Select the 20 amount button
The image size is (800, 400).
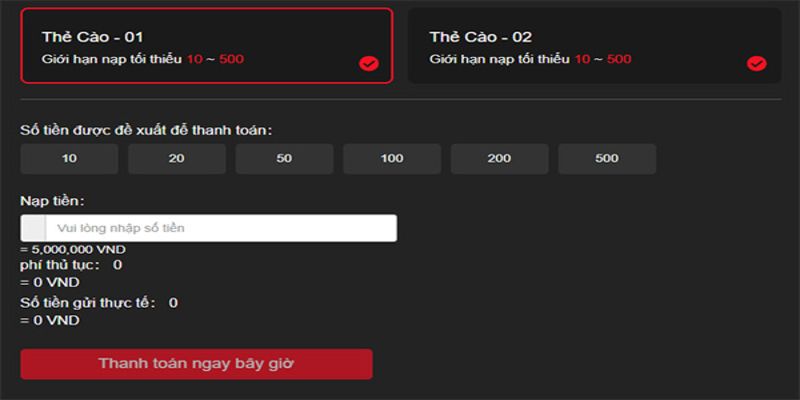coord(177,159)
